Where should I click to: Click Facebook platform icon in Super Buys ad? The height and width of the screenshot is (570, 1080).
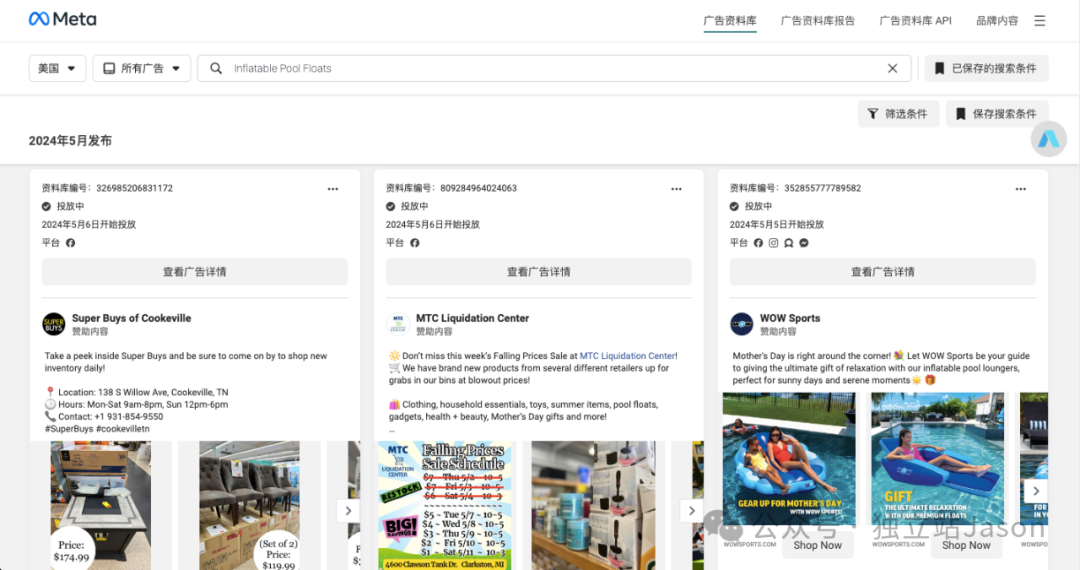(x=70, y=242)
